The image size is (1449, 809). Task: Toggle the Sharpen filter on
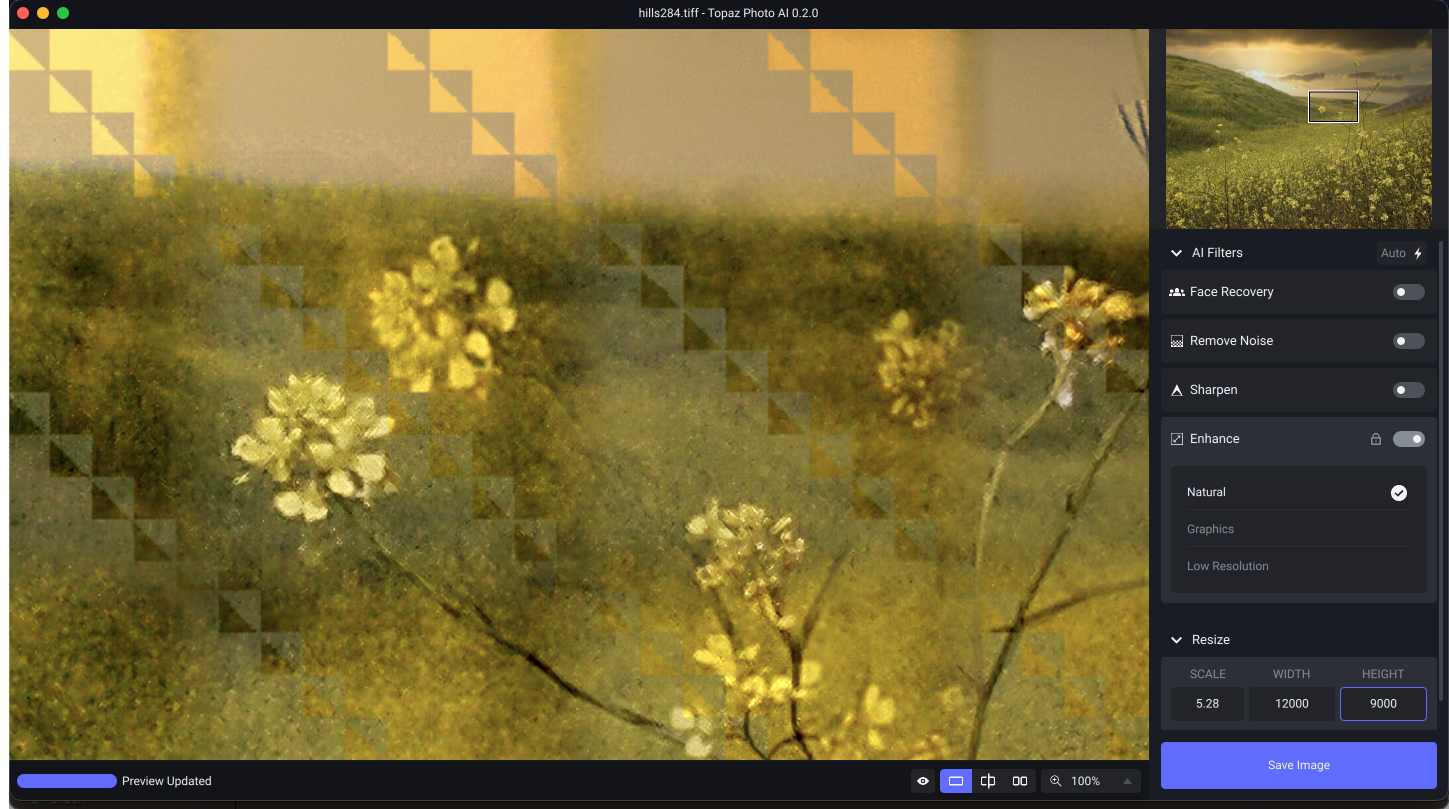[x=1408, y=390]
